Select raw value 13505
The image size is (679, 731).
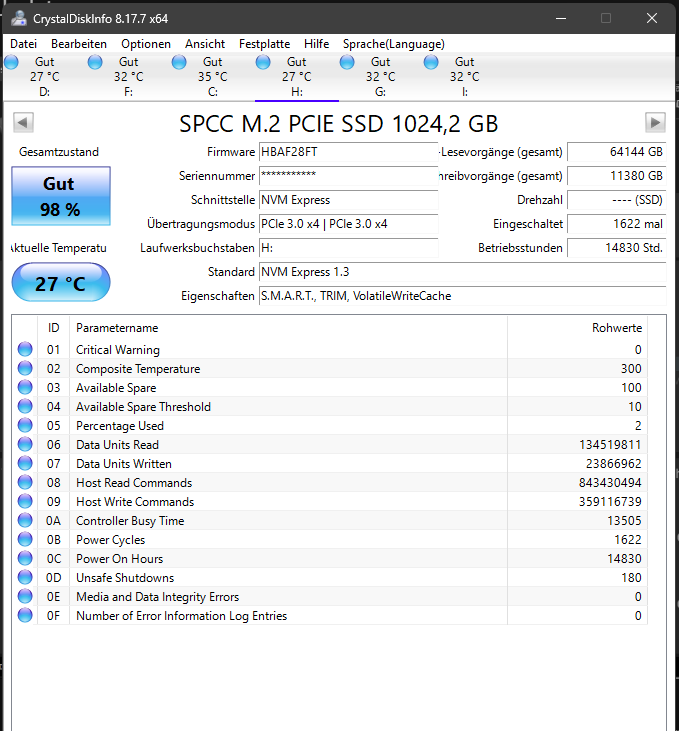point(624,520)
